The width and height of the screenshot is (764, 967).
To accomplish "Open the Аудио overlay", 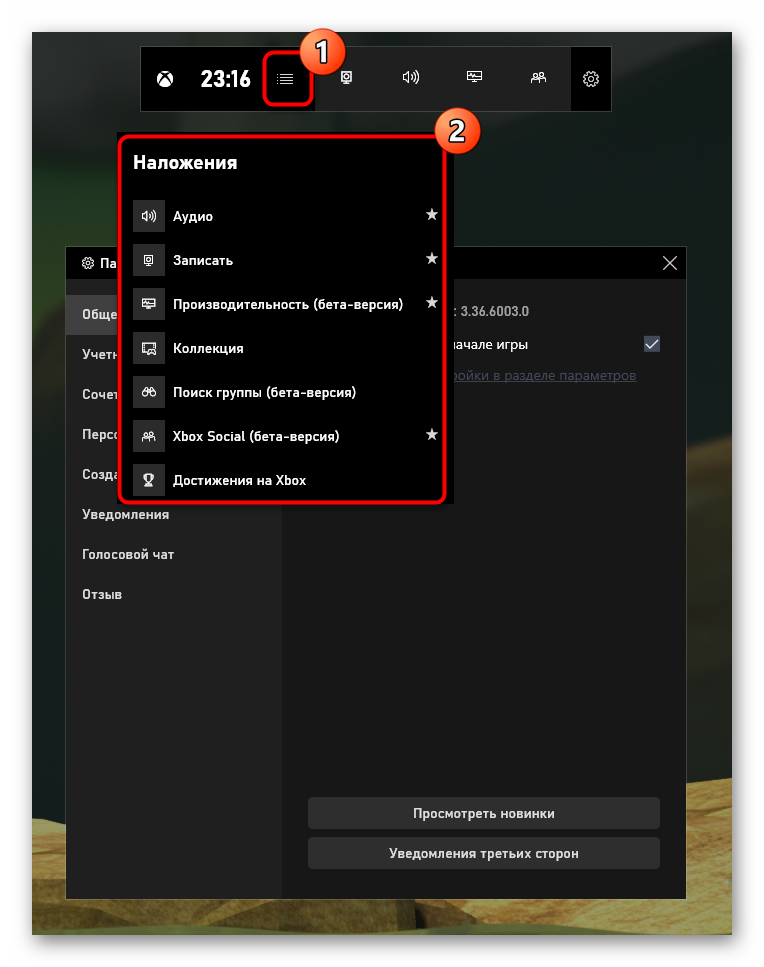I will pos(285,216).
